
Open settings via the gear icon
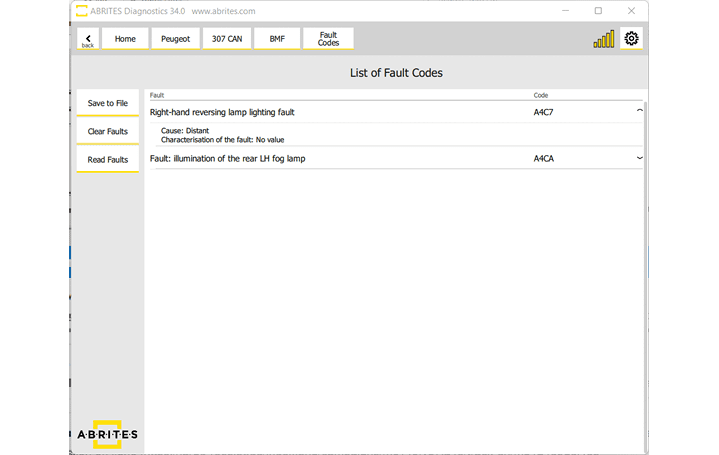631,39
